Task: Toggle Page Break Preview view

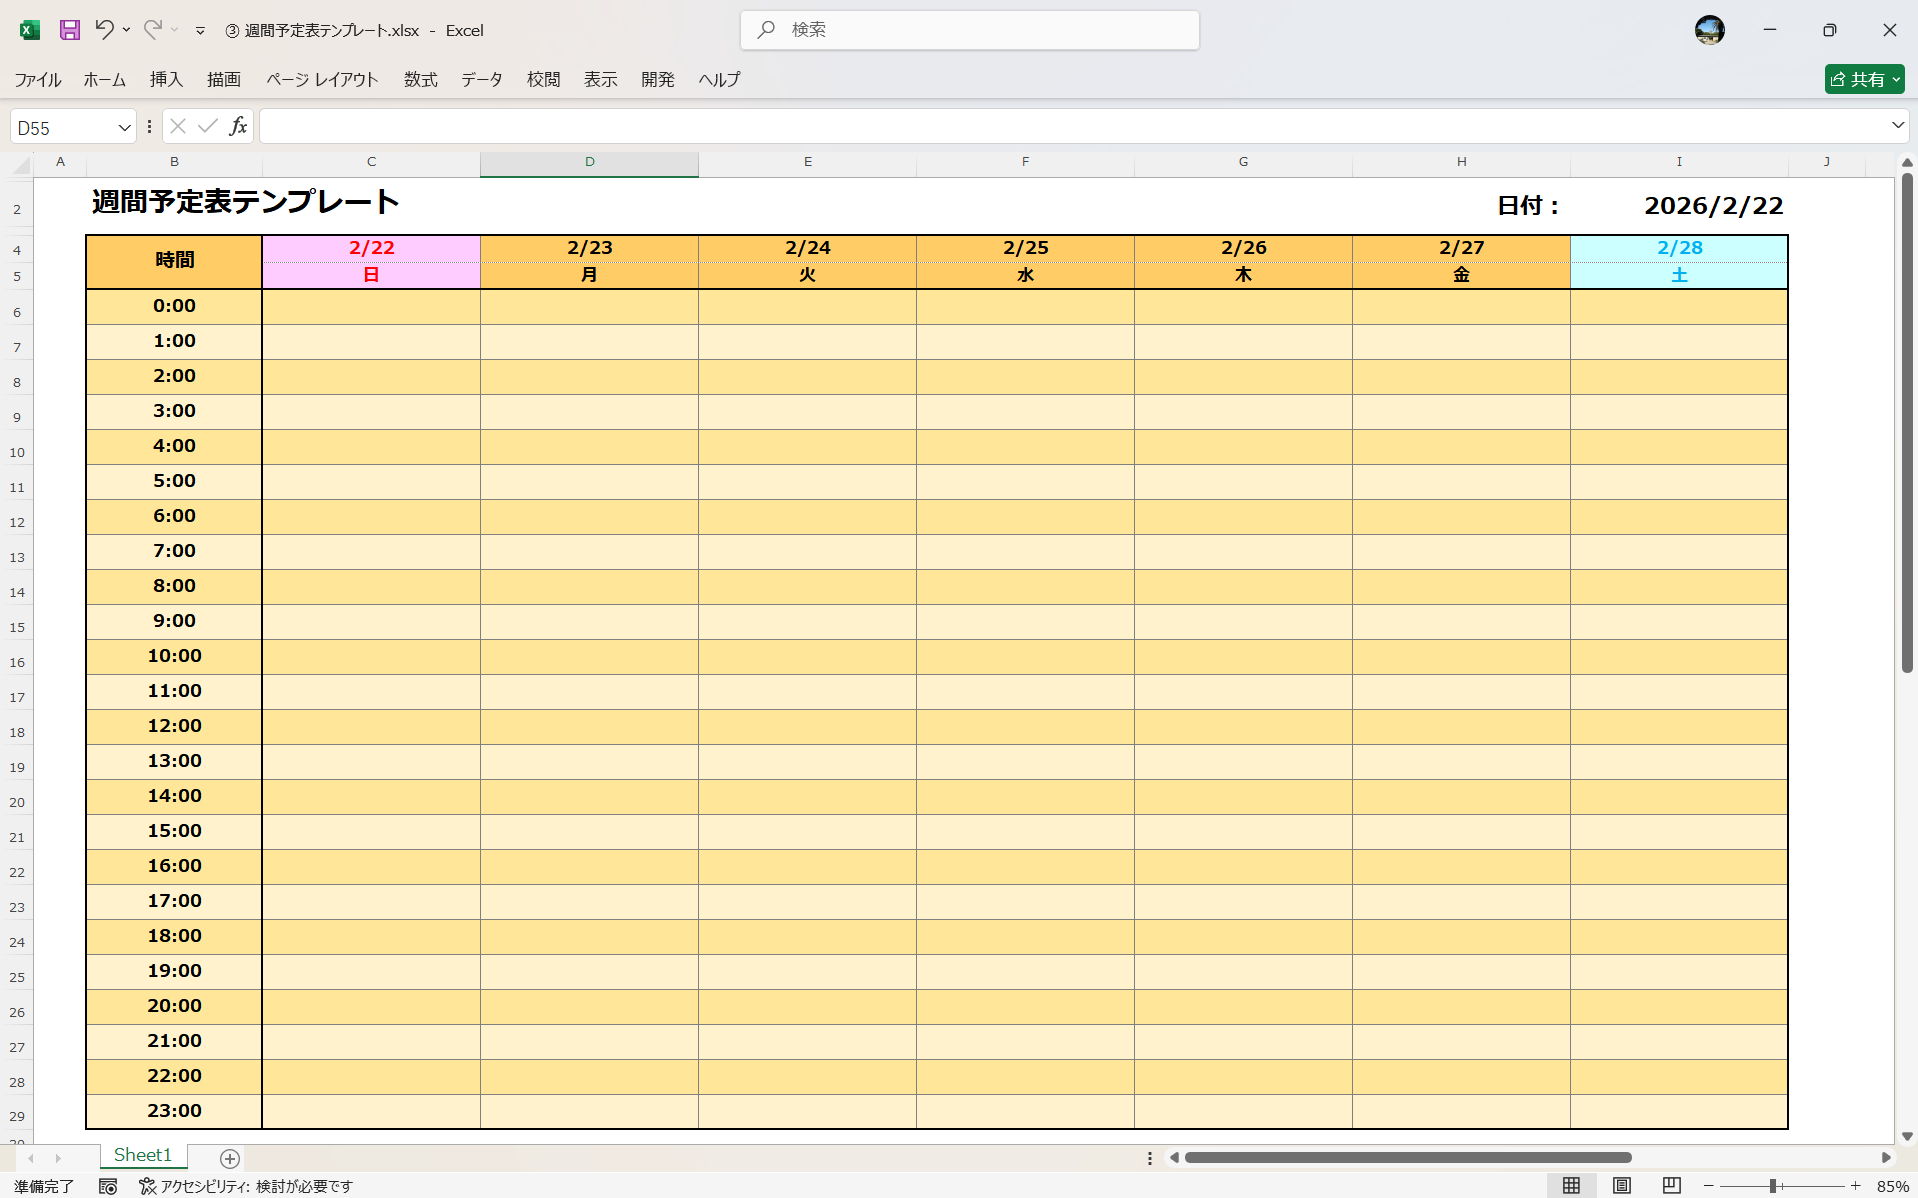Action: click(x=1671, y=1186)
